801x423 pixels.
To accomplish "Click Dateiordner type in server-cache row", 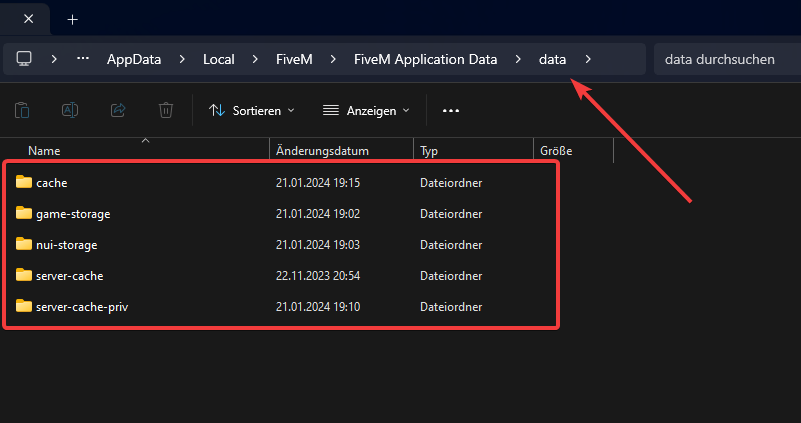I will [x=451, y=276].
